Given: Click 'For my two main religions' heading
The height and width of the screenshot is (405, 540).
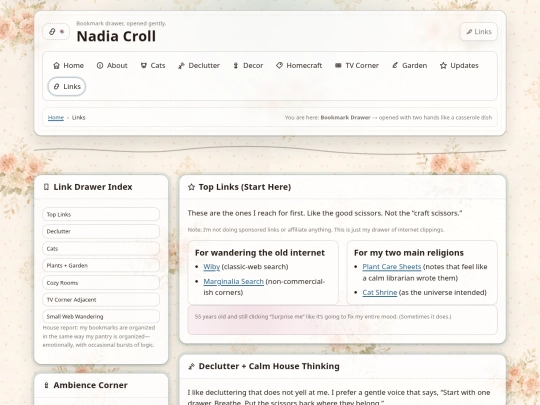Looking at the screenshot, I should point(409,253).
